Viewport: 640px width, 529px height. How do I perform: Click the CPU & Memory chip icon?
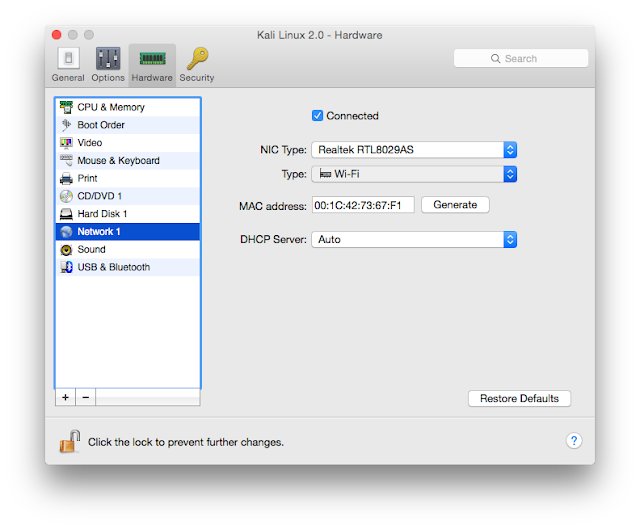pyautogui.click(x=66, y=107)
